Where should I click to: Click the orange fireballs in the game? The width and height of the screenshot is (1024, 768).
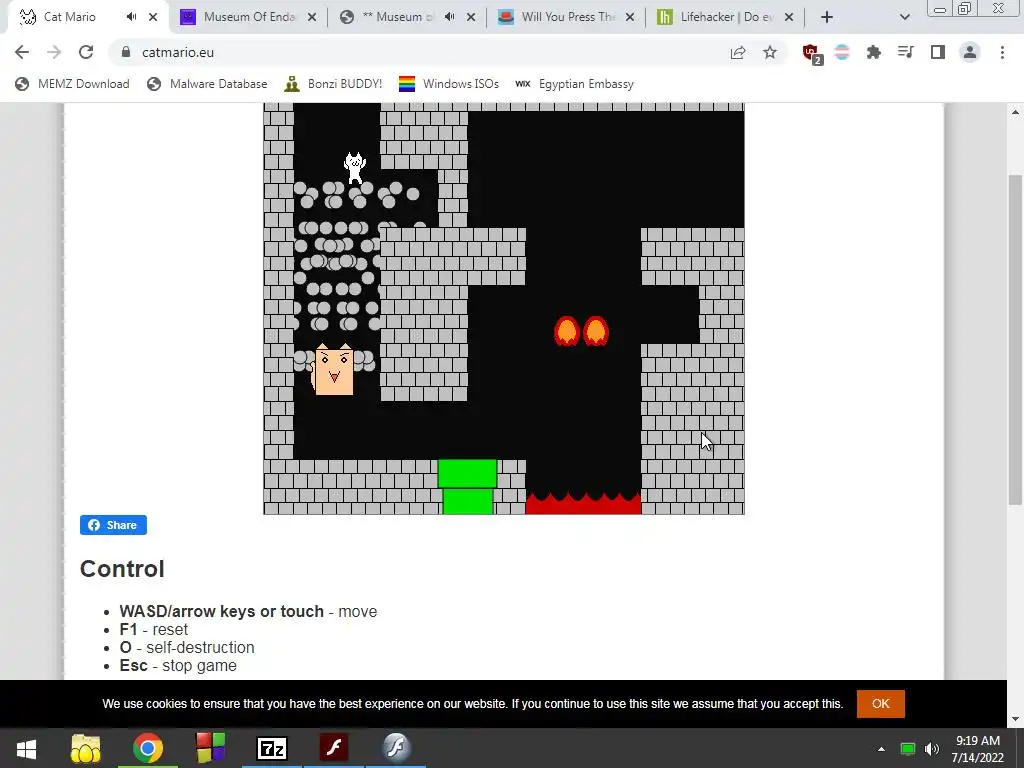[x=581, y=330]
